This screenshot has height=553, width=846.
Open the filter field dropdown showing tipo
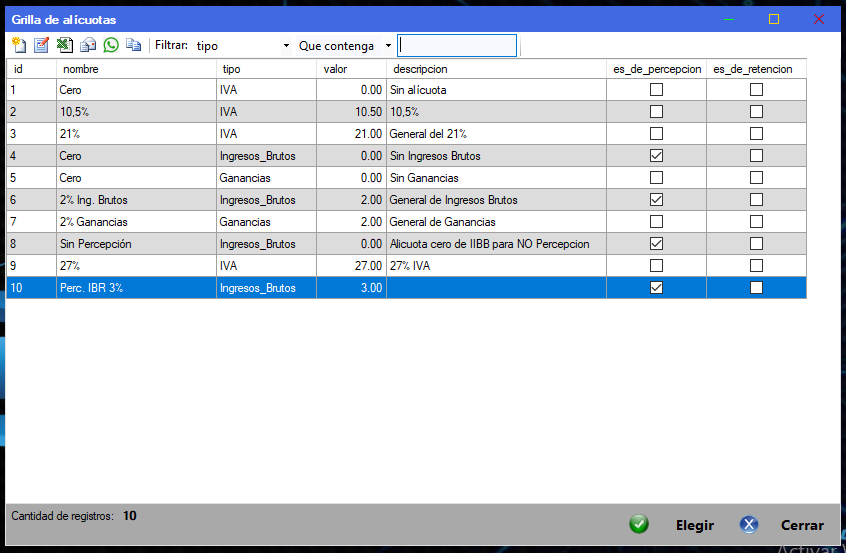(286, 46)
